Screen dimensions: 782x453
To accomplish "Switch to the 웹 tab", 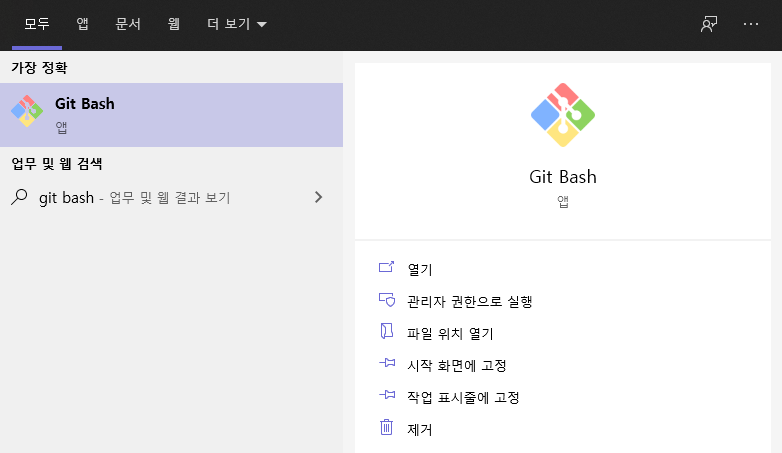I will pyautogui.click(x=173, y=24).
